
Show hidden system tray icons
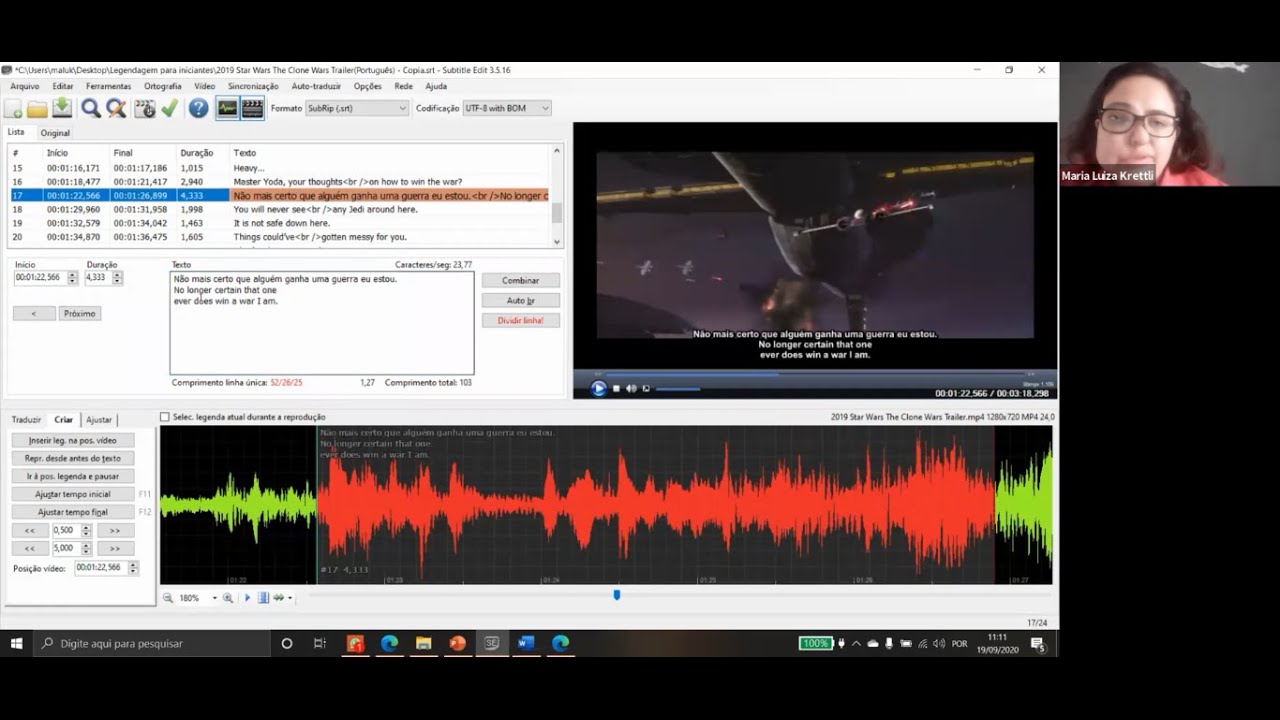point(856,643)
